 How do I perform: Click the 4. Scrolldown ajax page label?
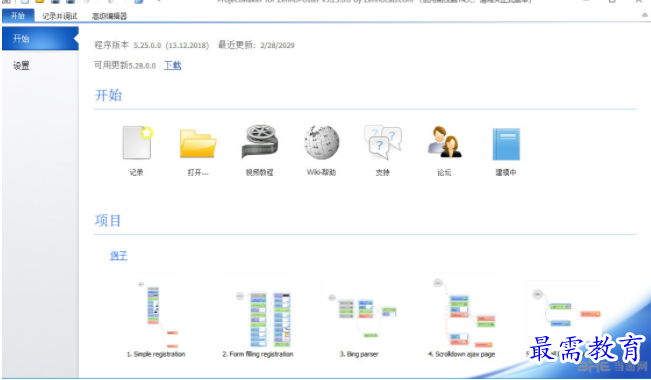[x=461, y=354]
